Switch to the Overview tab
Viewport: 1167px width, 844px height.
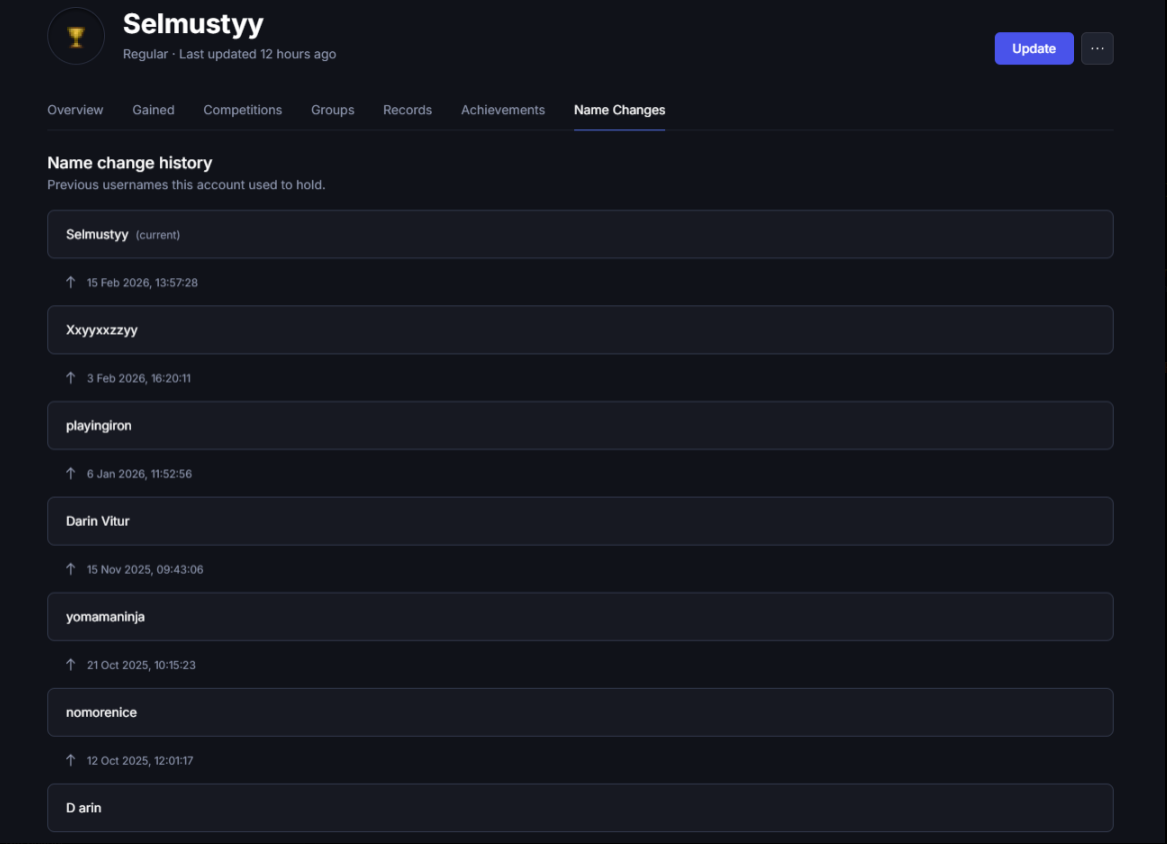(75, 110)
